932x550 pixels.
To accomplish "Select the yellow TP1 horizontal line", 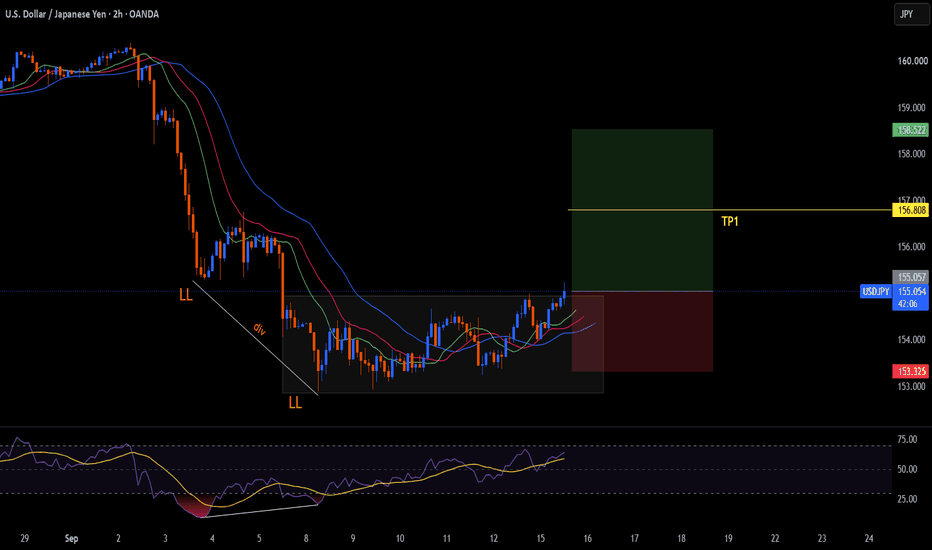I will 730,210.
